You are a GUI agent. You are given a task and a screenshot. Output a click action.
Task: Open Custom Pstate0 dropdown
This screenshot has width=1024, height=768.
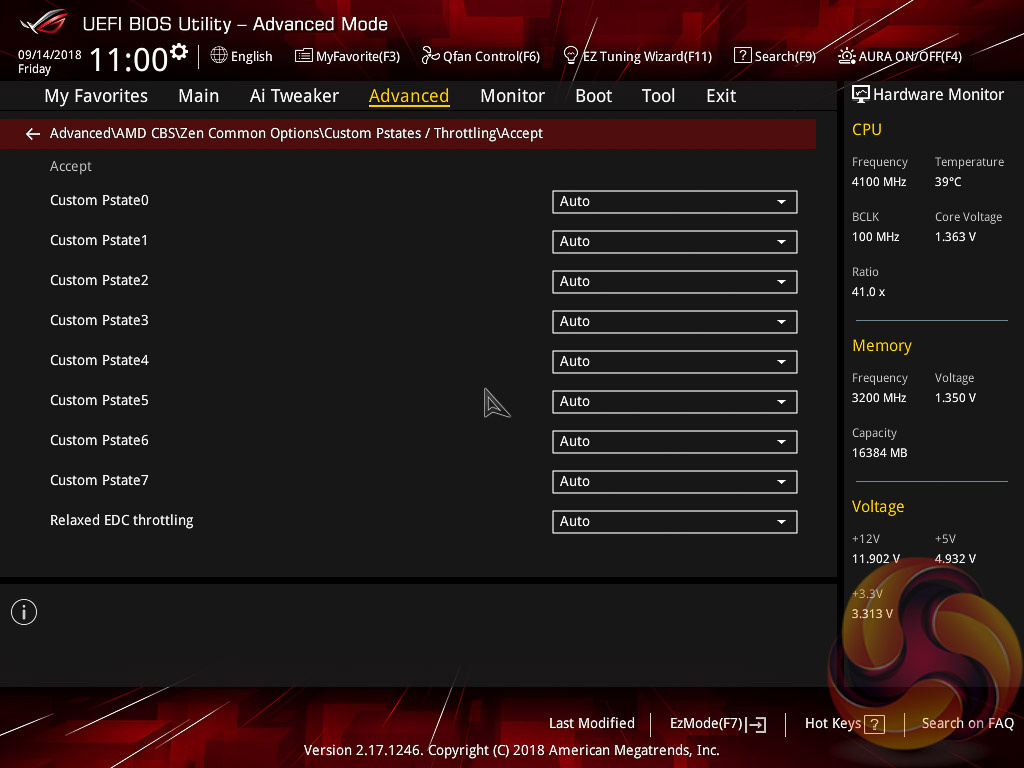click(x=675, y=202)
